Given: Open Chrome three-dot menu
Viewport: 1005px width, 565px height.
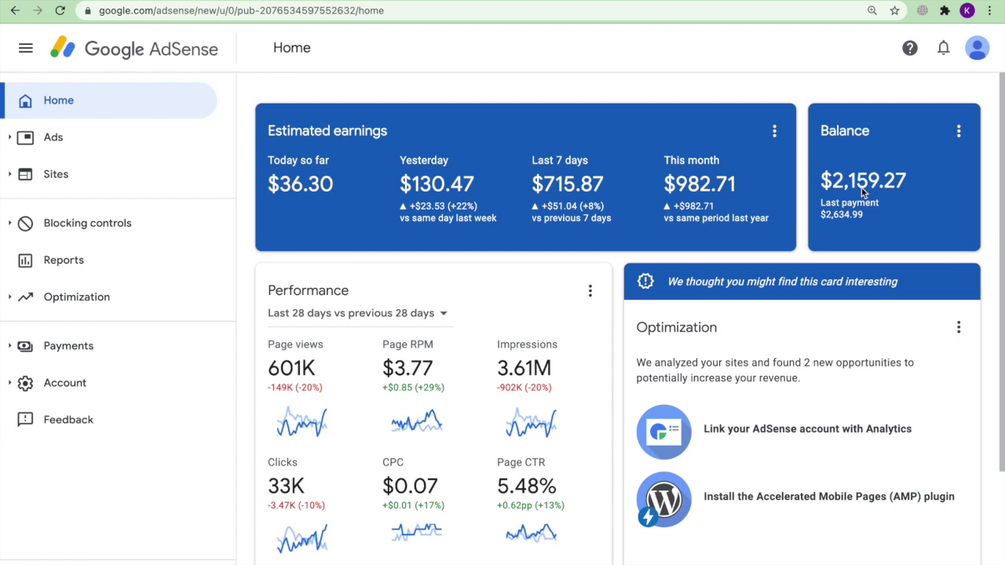Looking at the screenshot, I should coord(990,10).
